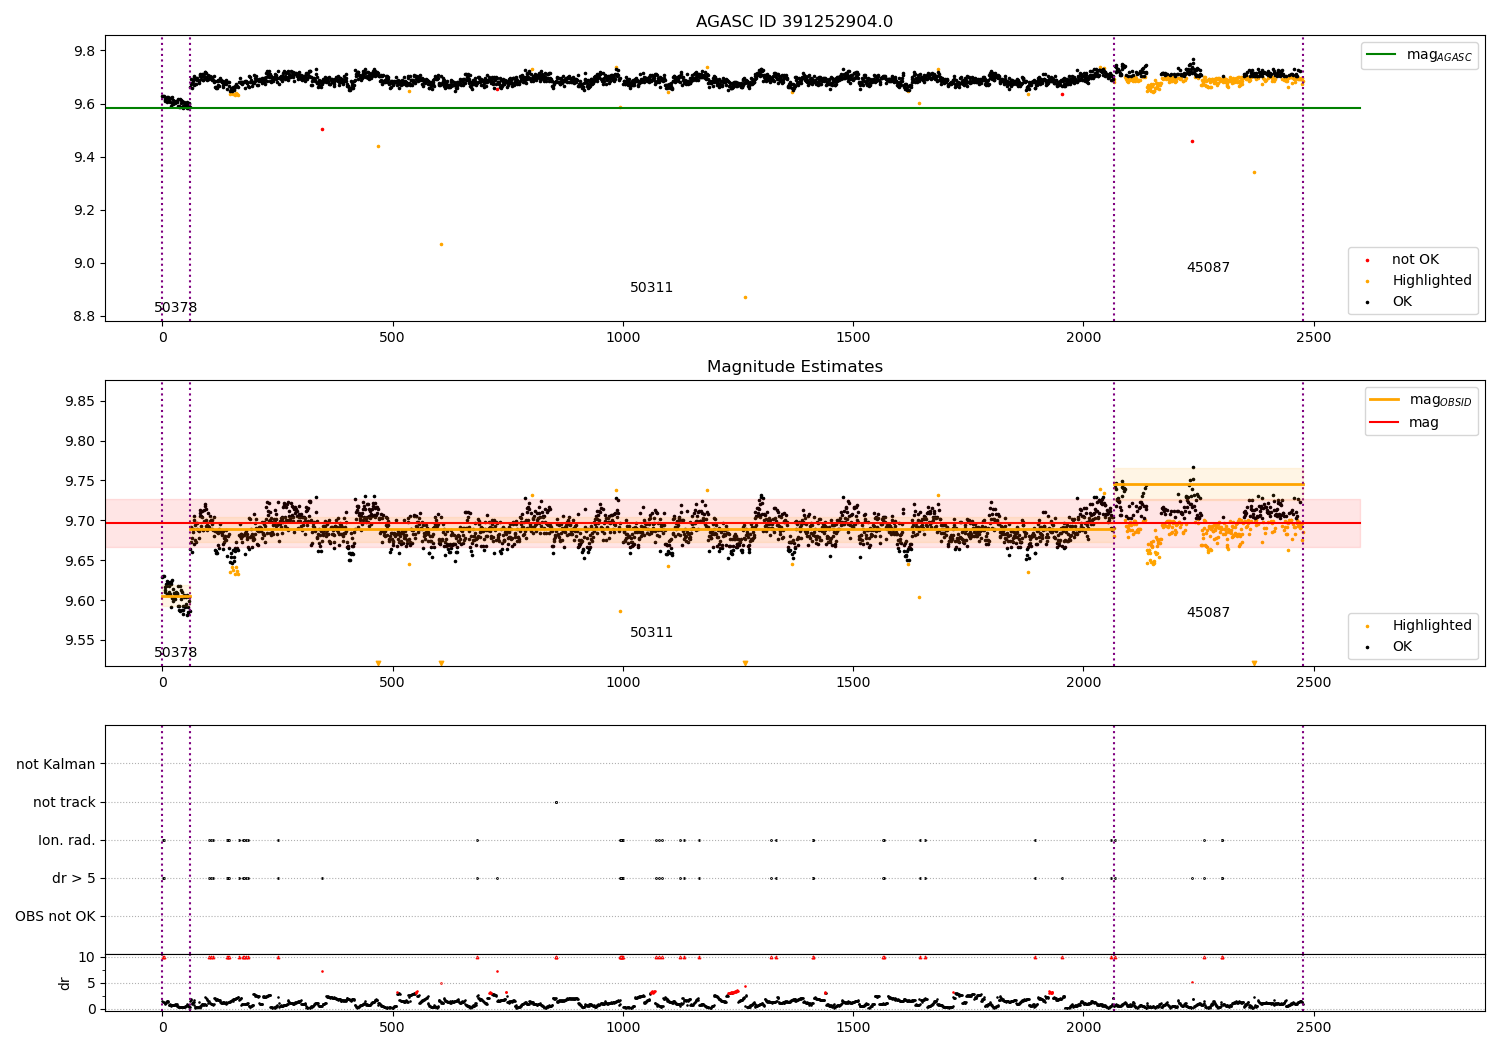Click the 5 tick label on dr axis
The image size is (1500, 1050).
pos(92,983)
